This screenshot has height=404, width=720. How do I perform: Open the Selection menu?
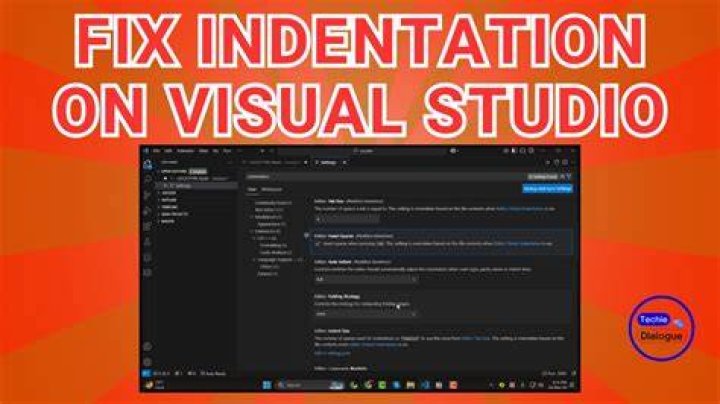coord(186,151)
